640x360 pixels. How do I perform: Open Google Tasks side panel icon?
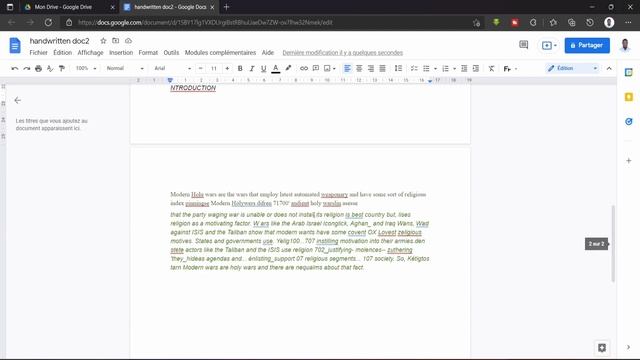click(x=629, y=122)
